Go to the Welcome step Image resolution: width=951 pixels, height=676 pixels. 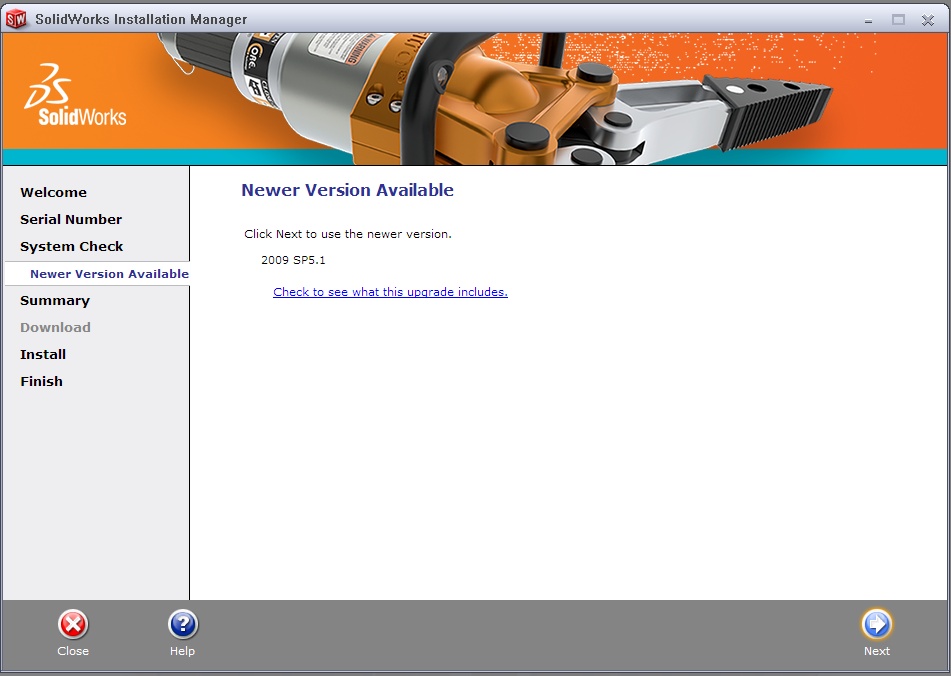point(53,192)
